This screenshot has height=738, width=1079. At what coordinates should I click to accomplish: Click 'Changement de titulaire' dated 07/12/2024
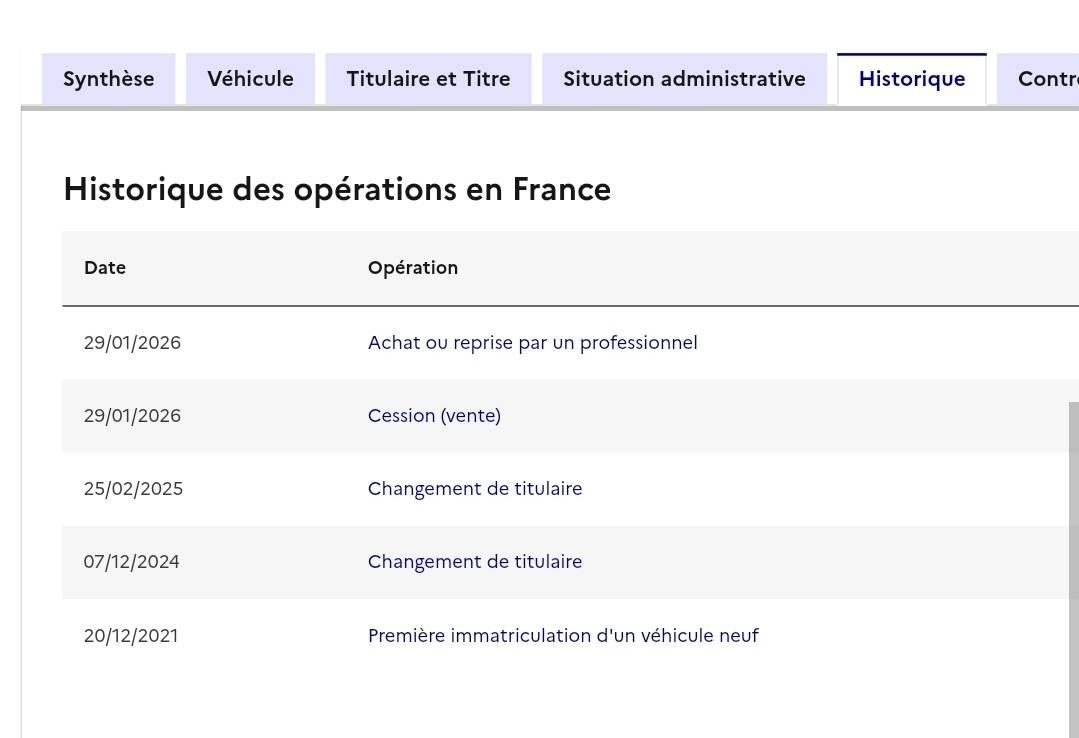(x=474, y=562)
